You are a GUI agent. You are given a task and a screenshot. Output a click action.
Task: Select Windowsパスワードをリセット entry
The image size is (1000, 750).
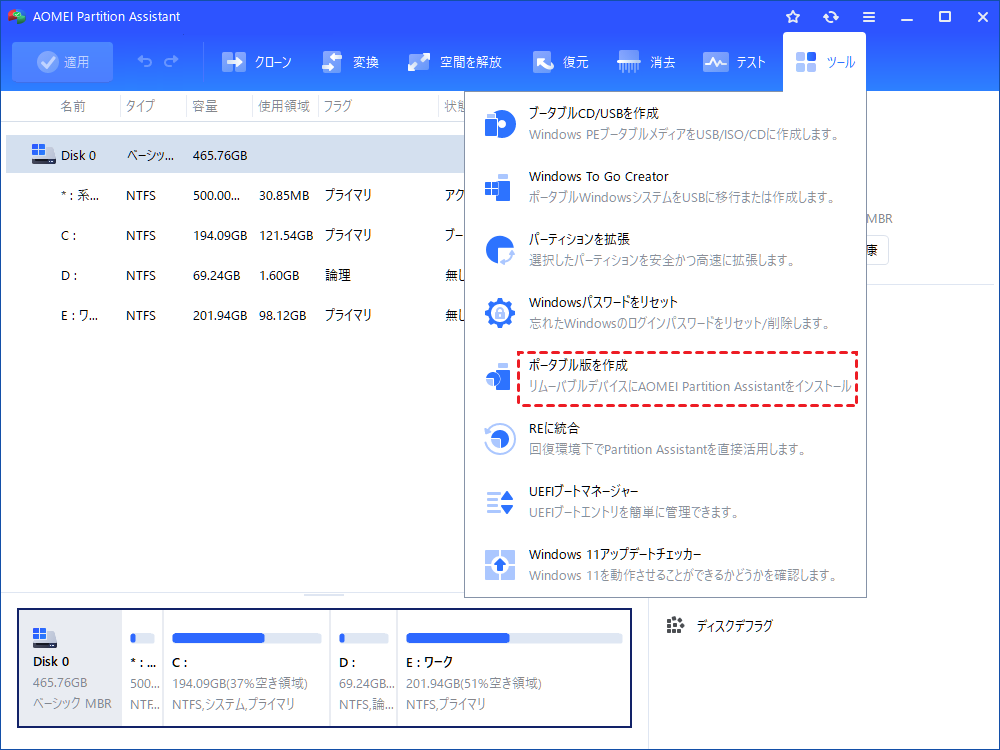coord(665,312)
